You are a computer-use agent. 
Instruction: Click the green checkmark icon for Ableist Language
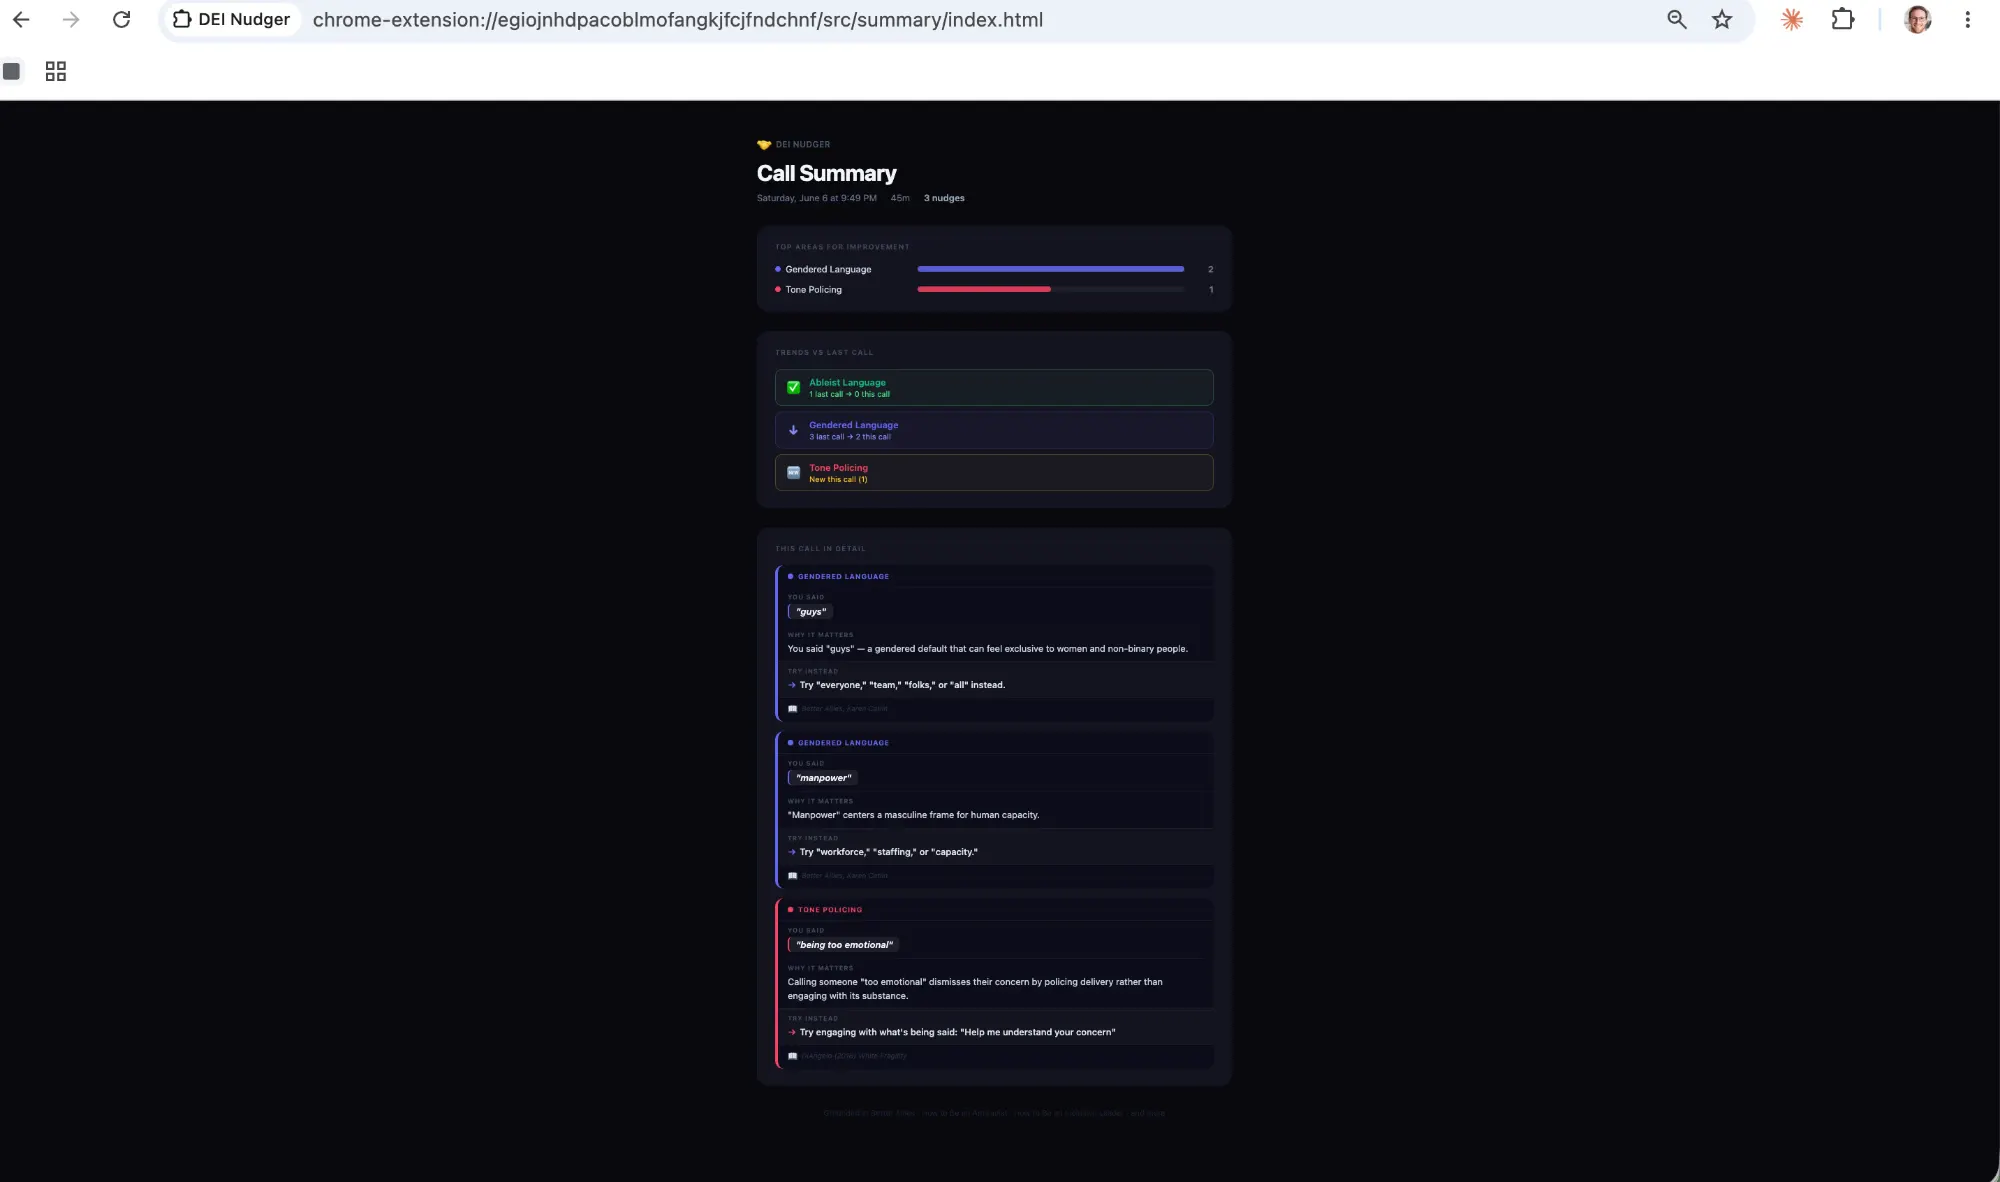793,388
